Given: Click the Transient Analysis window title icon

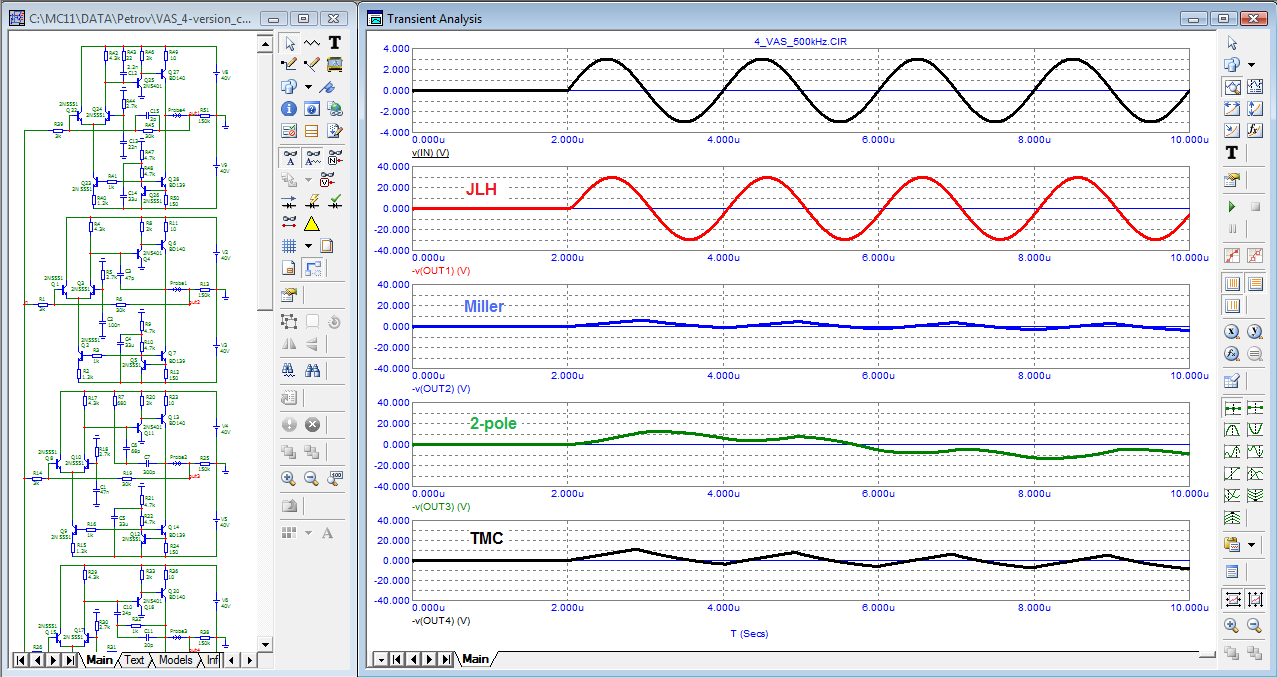Looking at the screenshot, I should pyautogui.click(x=374, y=18).
